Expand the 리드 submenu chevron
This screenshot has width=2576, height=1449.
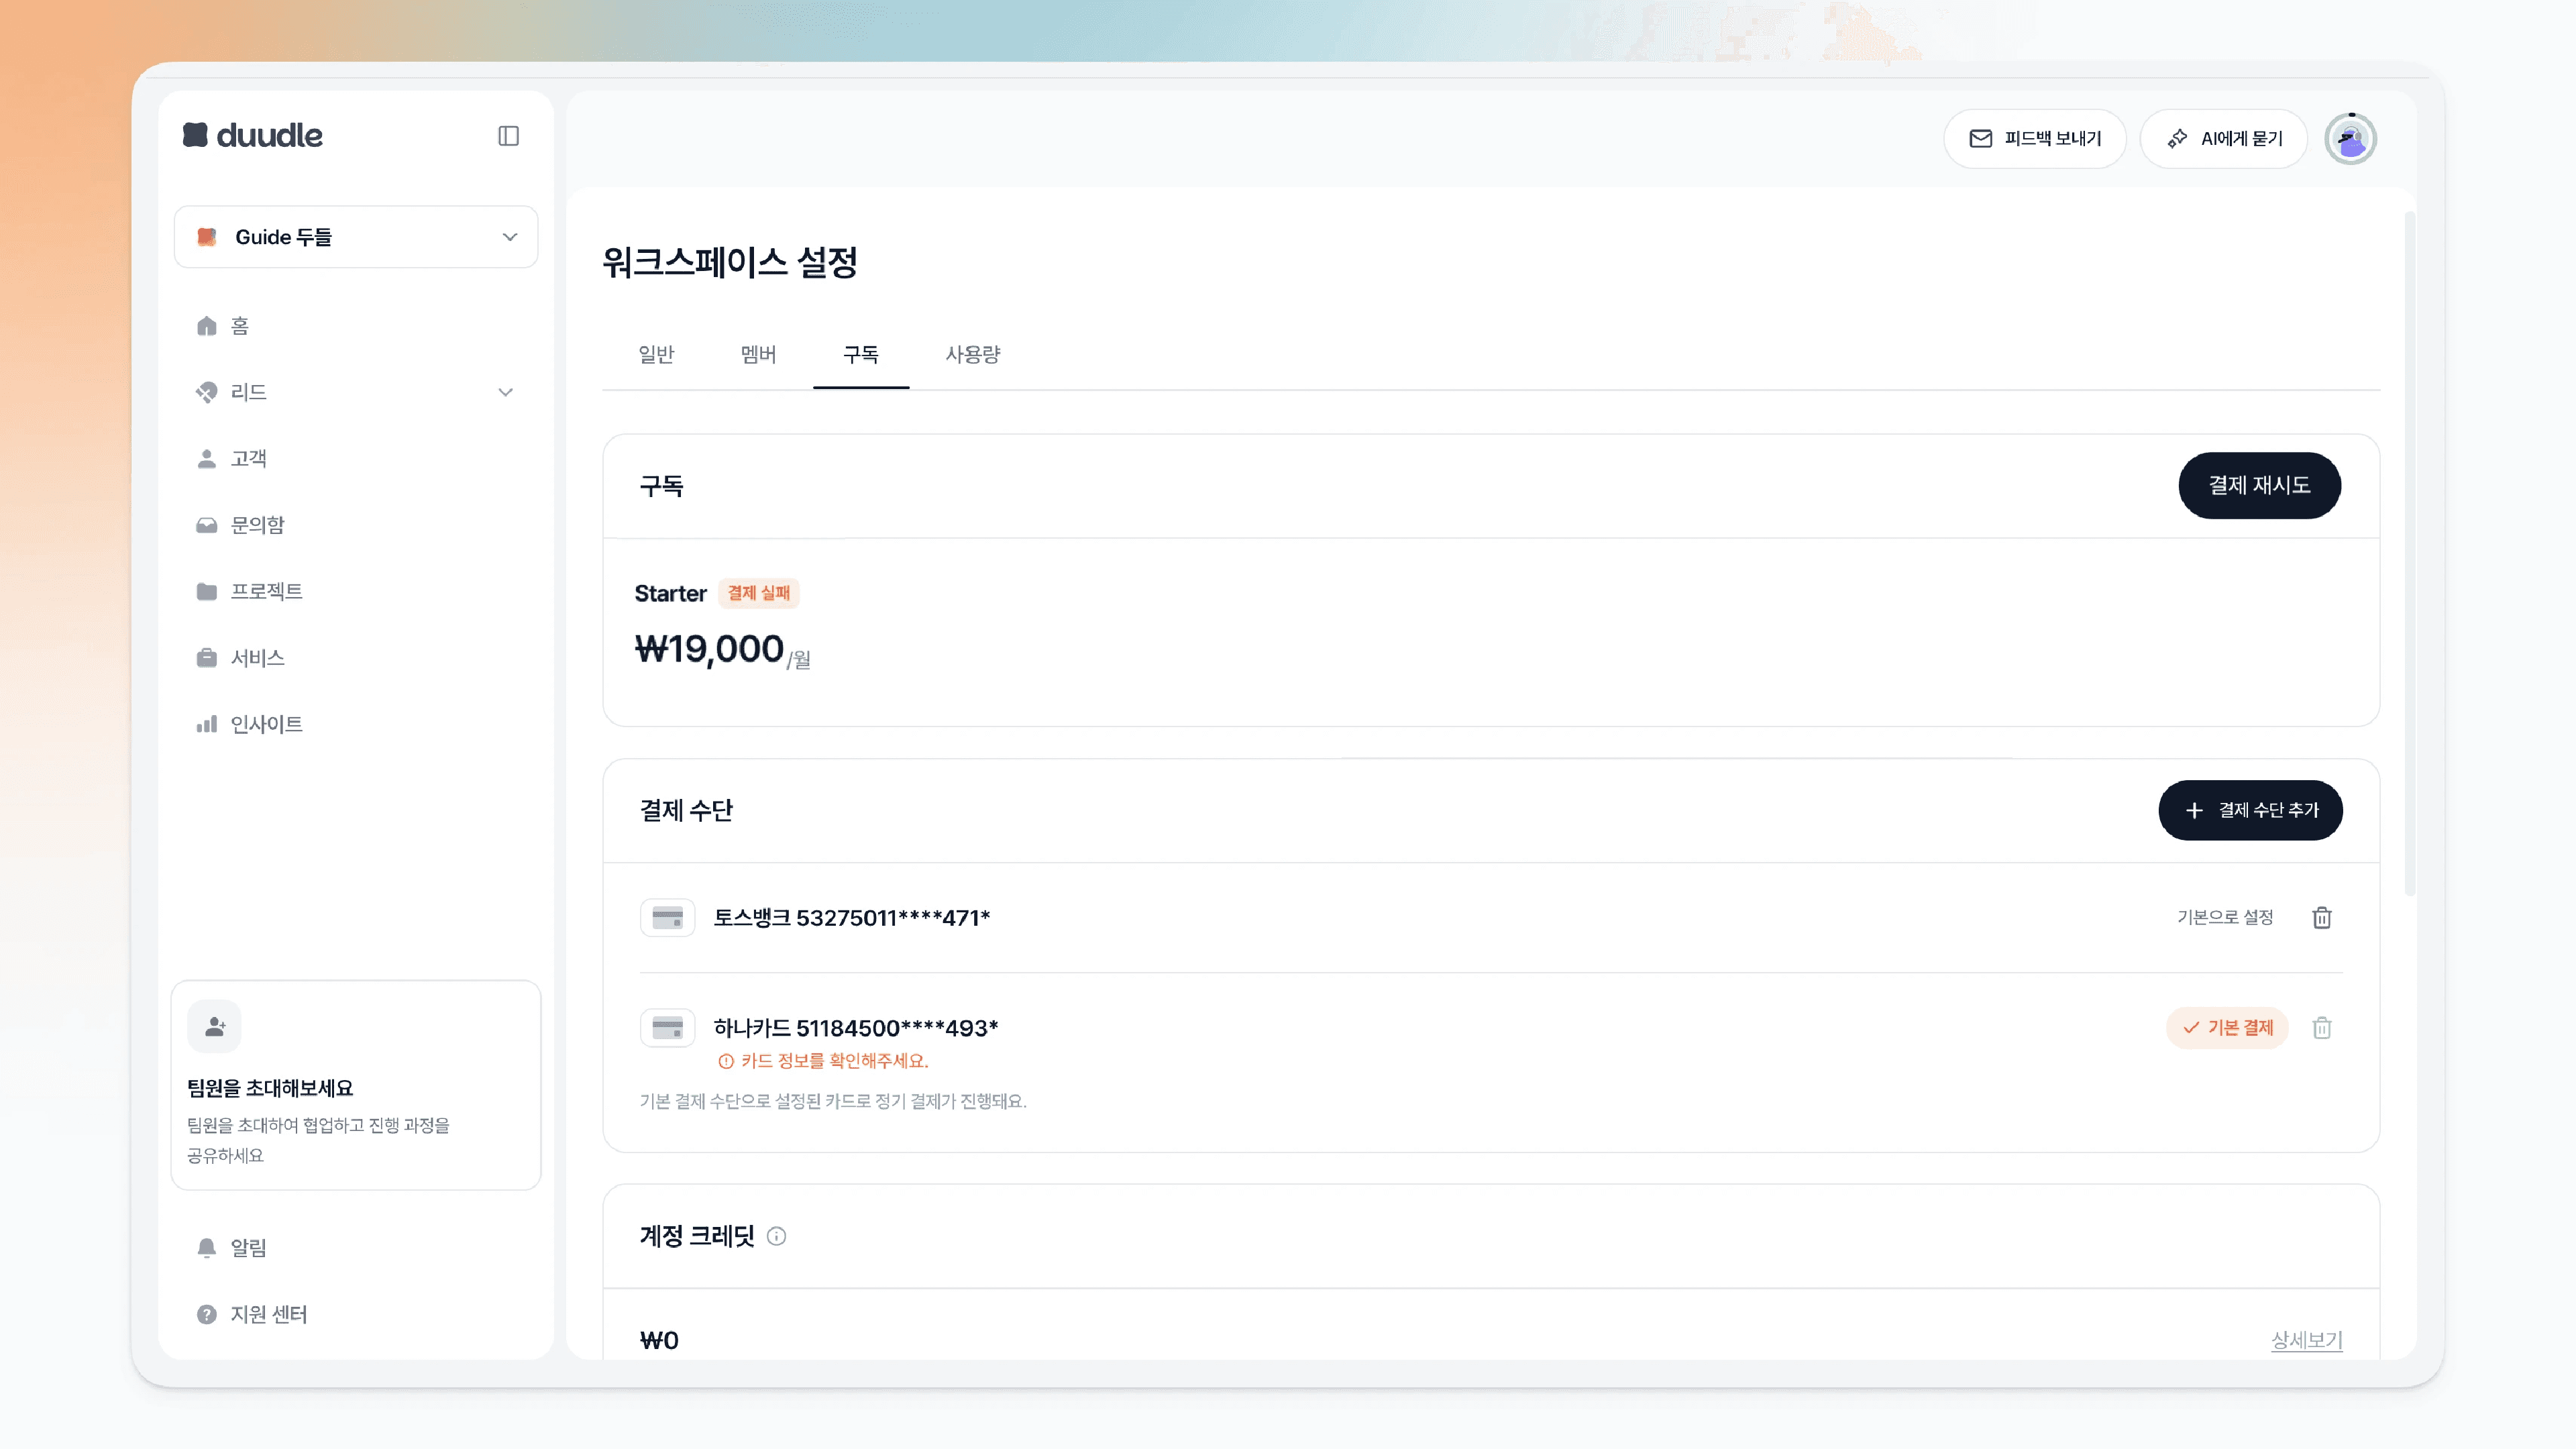506,392
